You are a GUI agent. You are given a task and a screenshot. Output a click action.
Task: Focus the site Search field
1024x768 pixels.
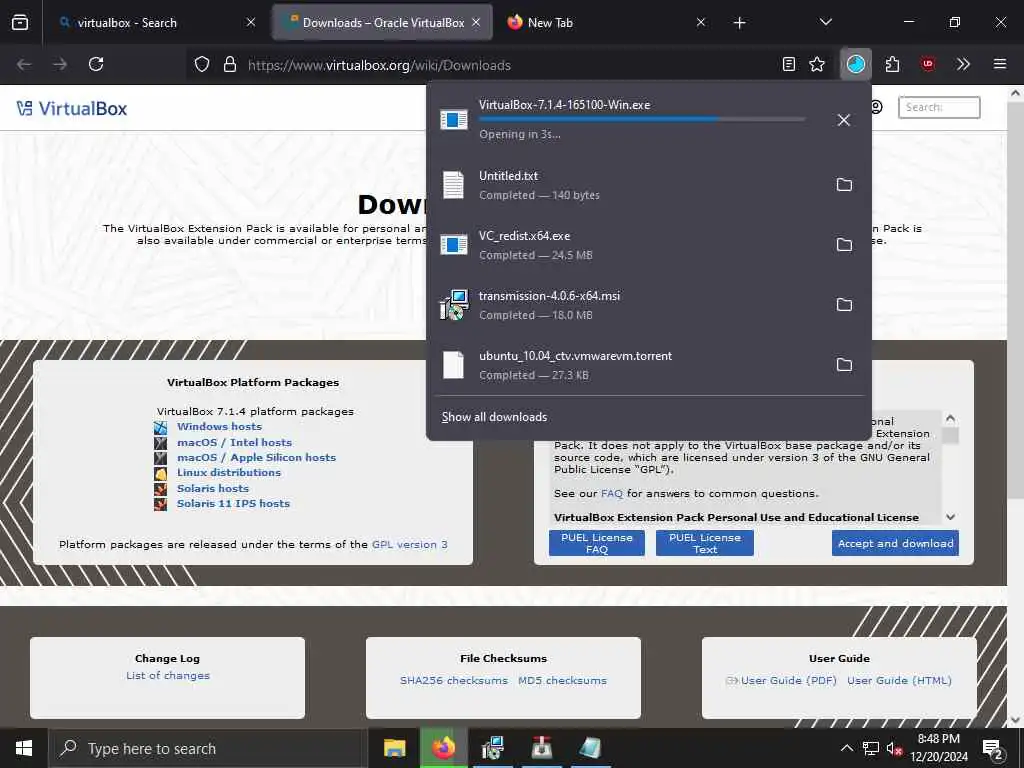tap(939, 107)
